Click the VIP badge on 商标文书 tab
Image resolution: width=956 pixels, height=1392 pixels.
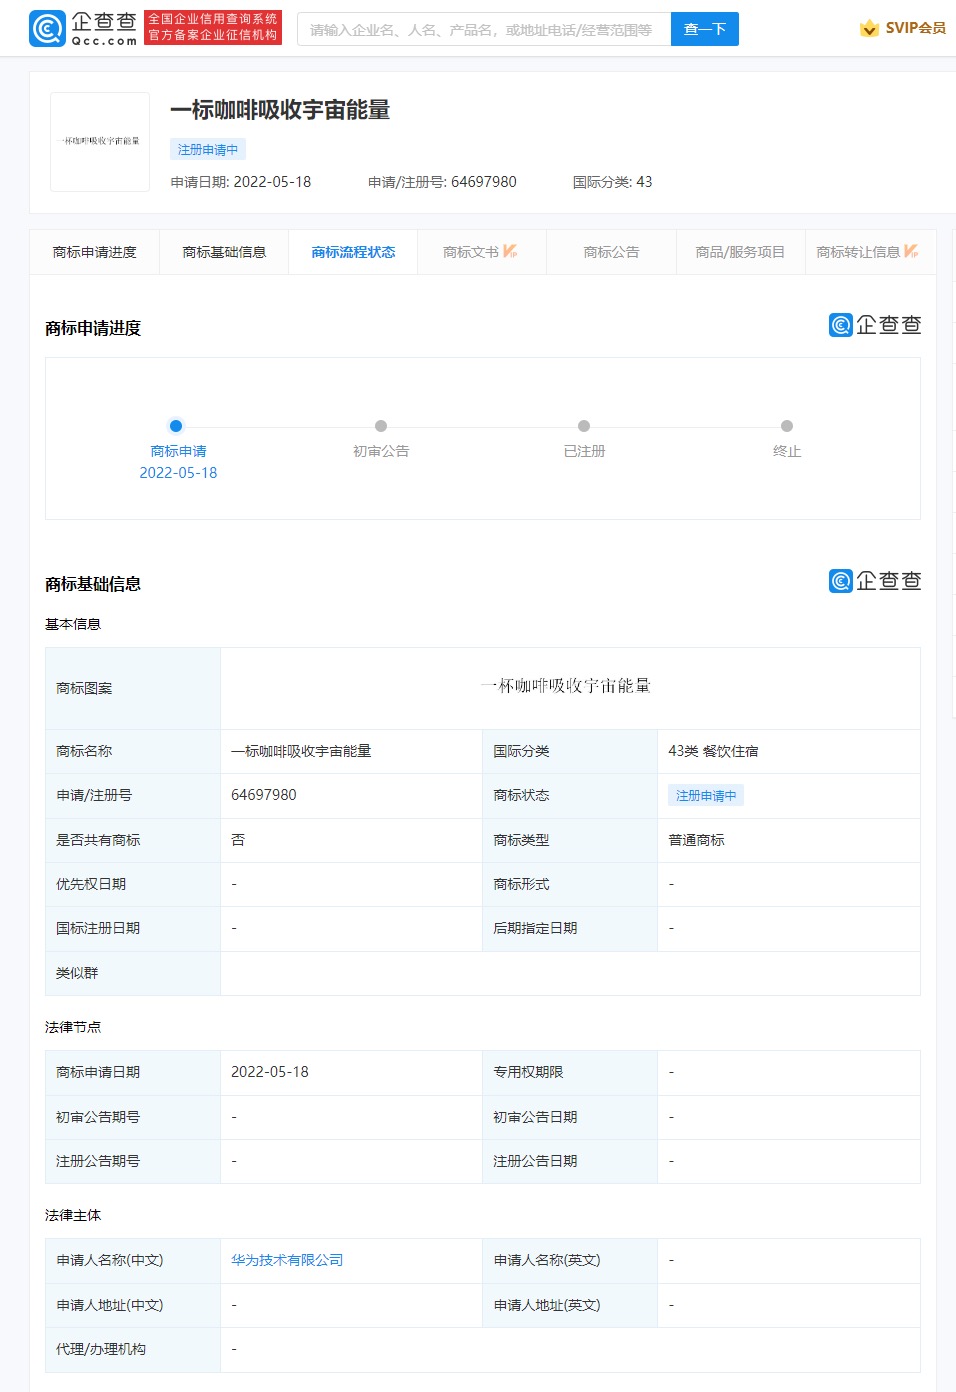[x=510, y=251]
